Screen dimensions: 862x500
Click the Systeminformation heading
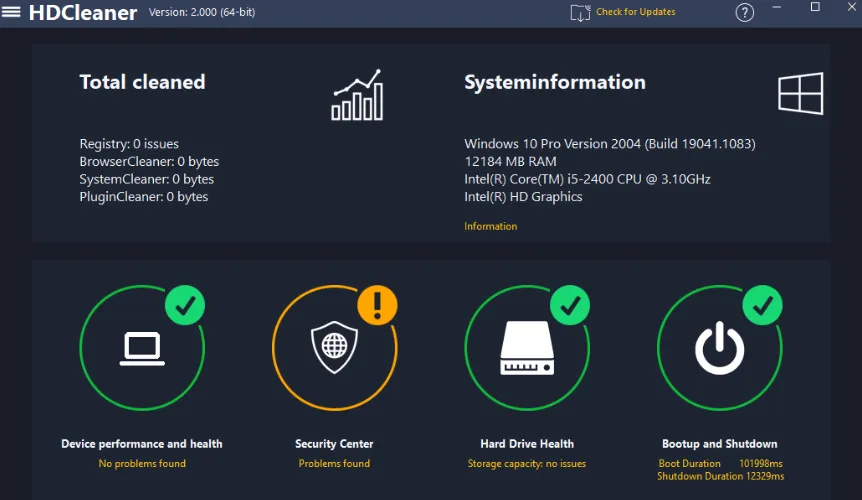coord(555,82)
